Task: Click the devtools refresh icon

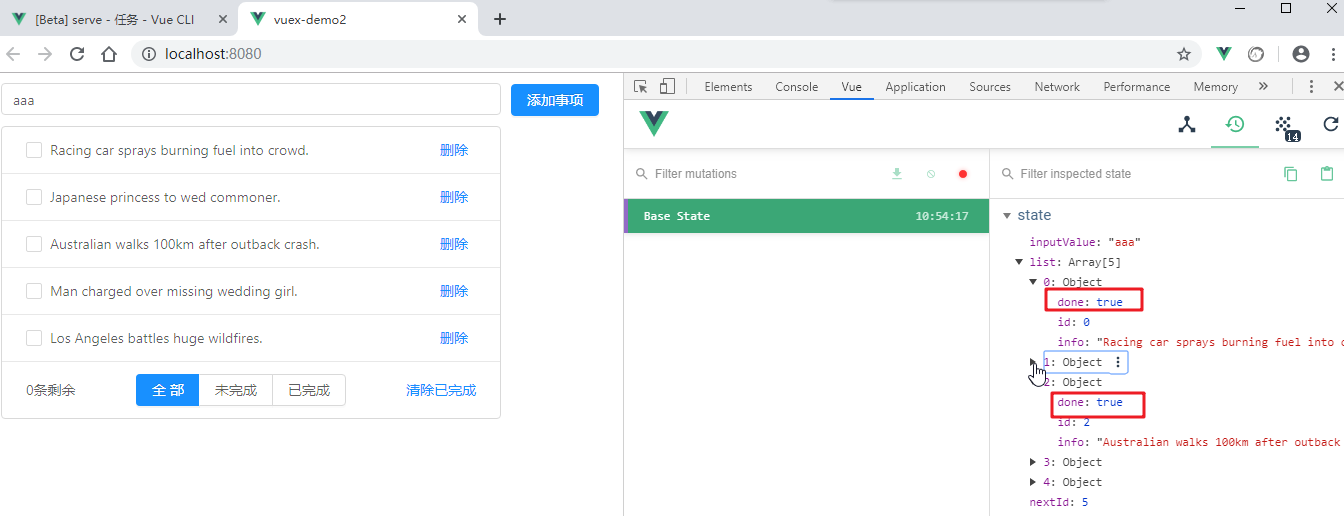Action: [1330, 124]
